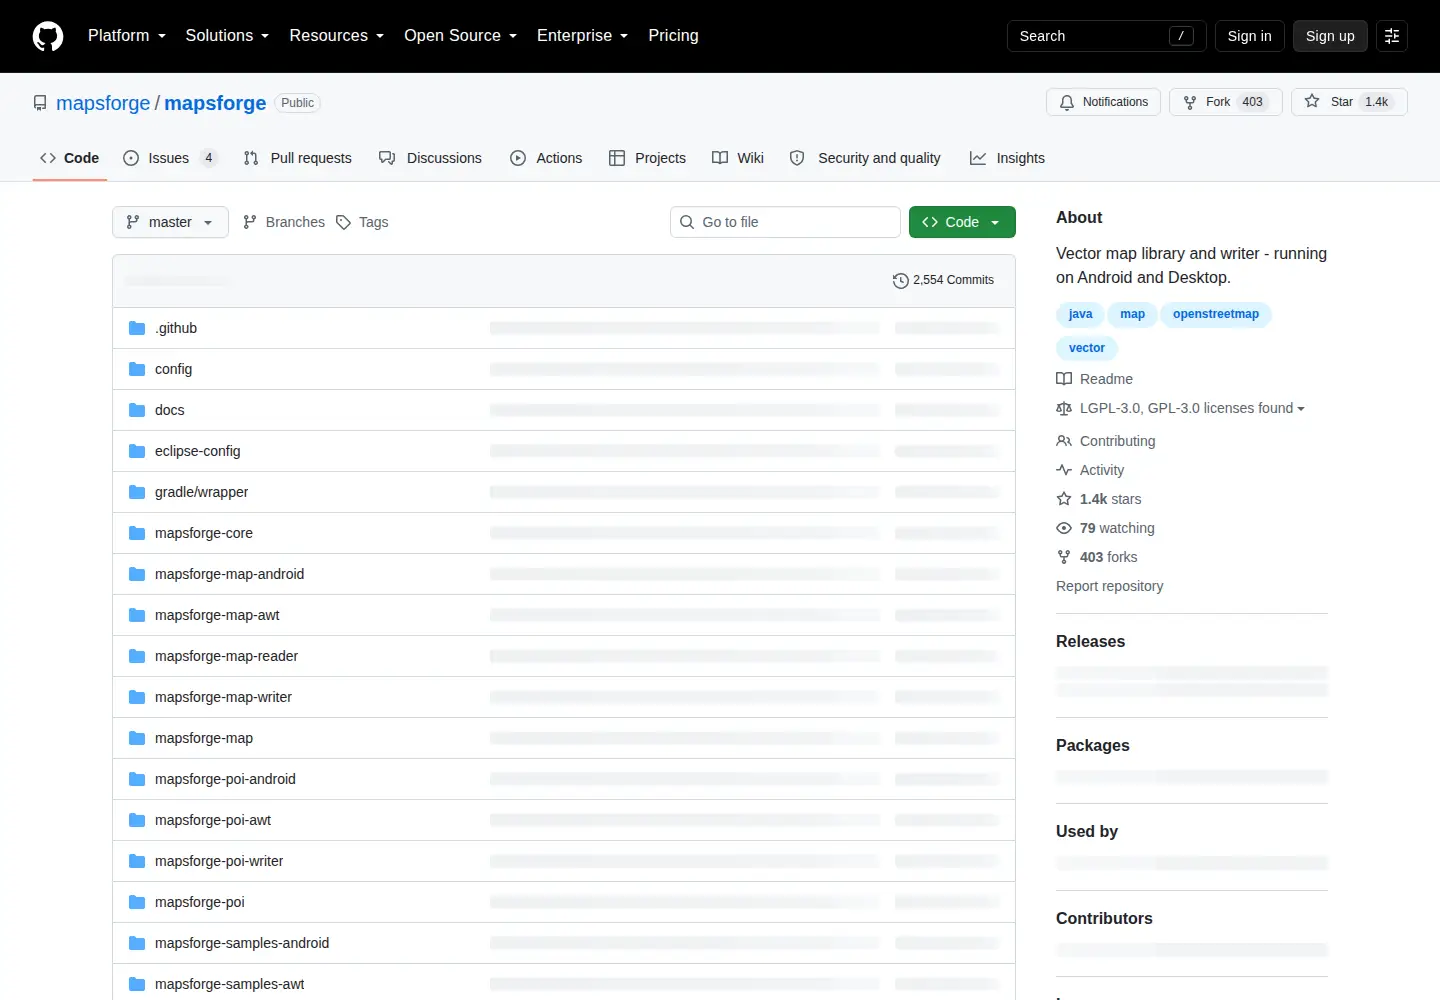Click the Notifications bell button
The width and height of the screenshot is (1440, 1000).
[x=1104, y=102]
